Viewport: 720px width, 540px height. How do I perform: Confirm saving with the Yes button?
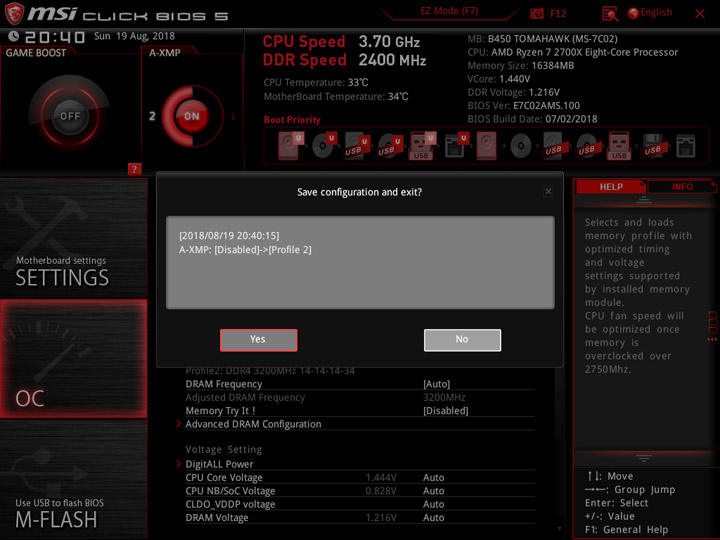coord(259,340)
